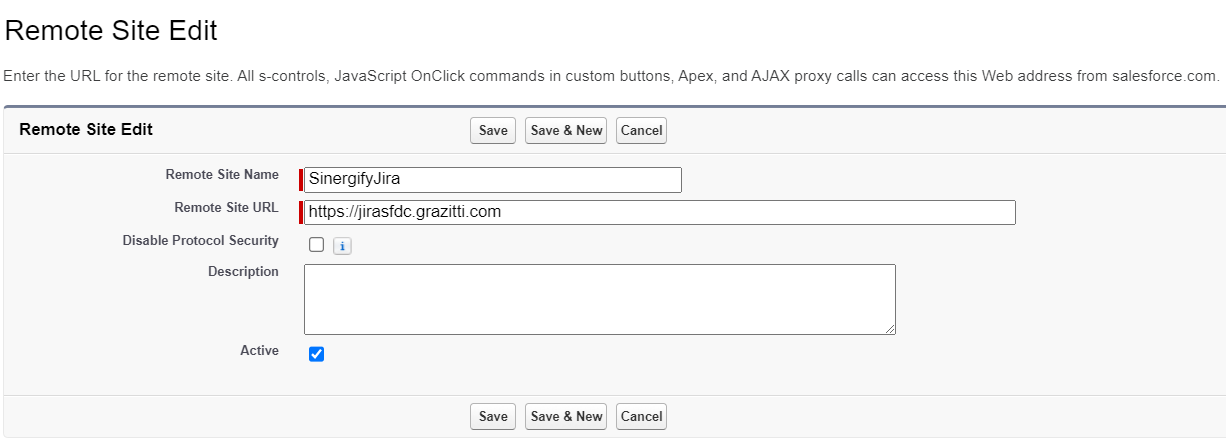Click the Remote Site URL label
The width and height of the screenshot is (1226, 439).
pyautogui.click(x=226, y=208)
